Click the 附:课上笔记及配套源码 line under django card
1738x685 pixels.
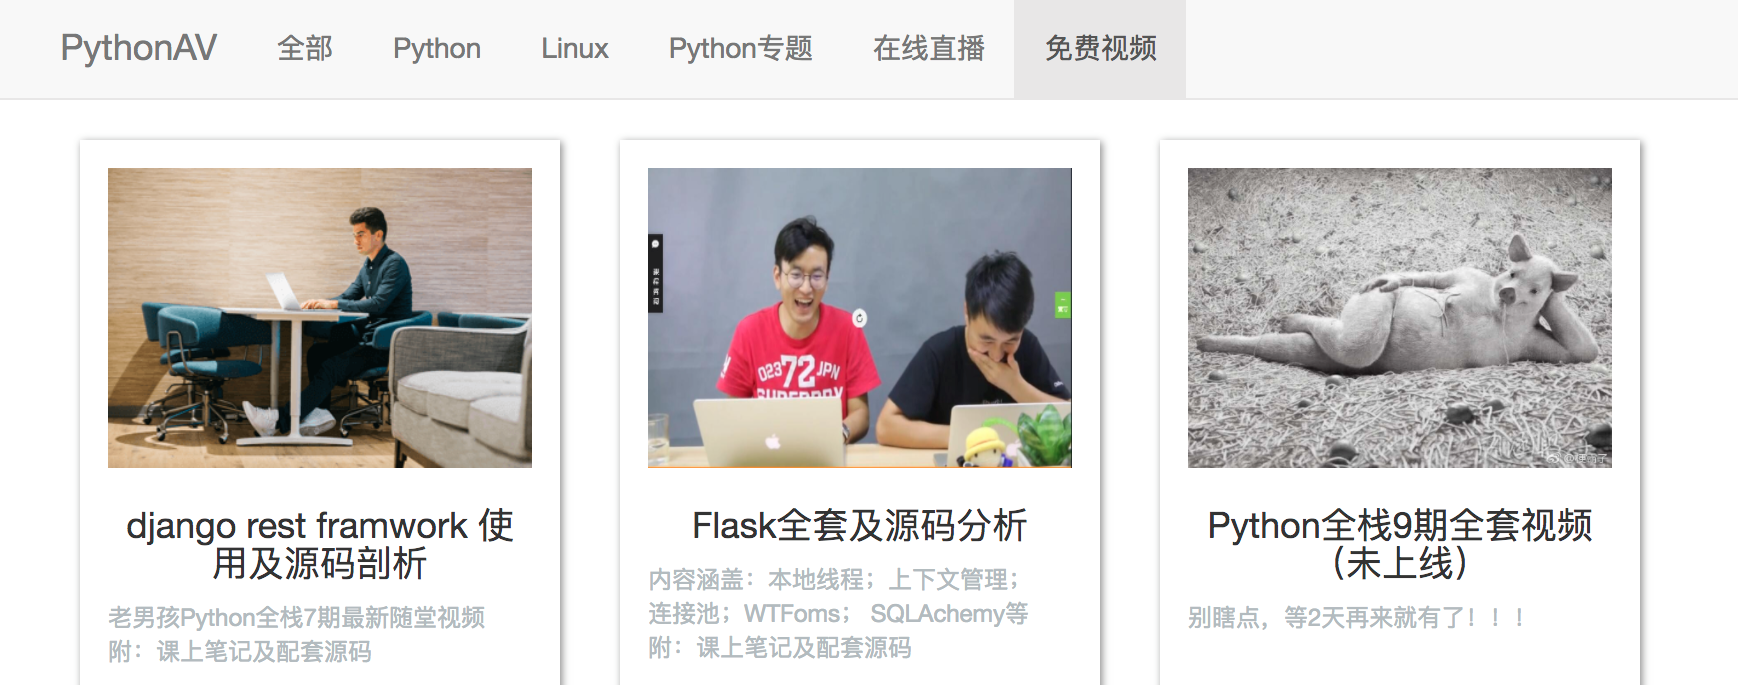tap(240, 651)
